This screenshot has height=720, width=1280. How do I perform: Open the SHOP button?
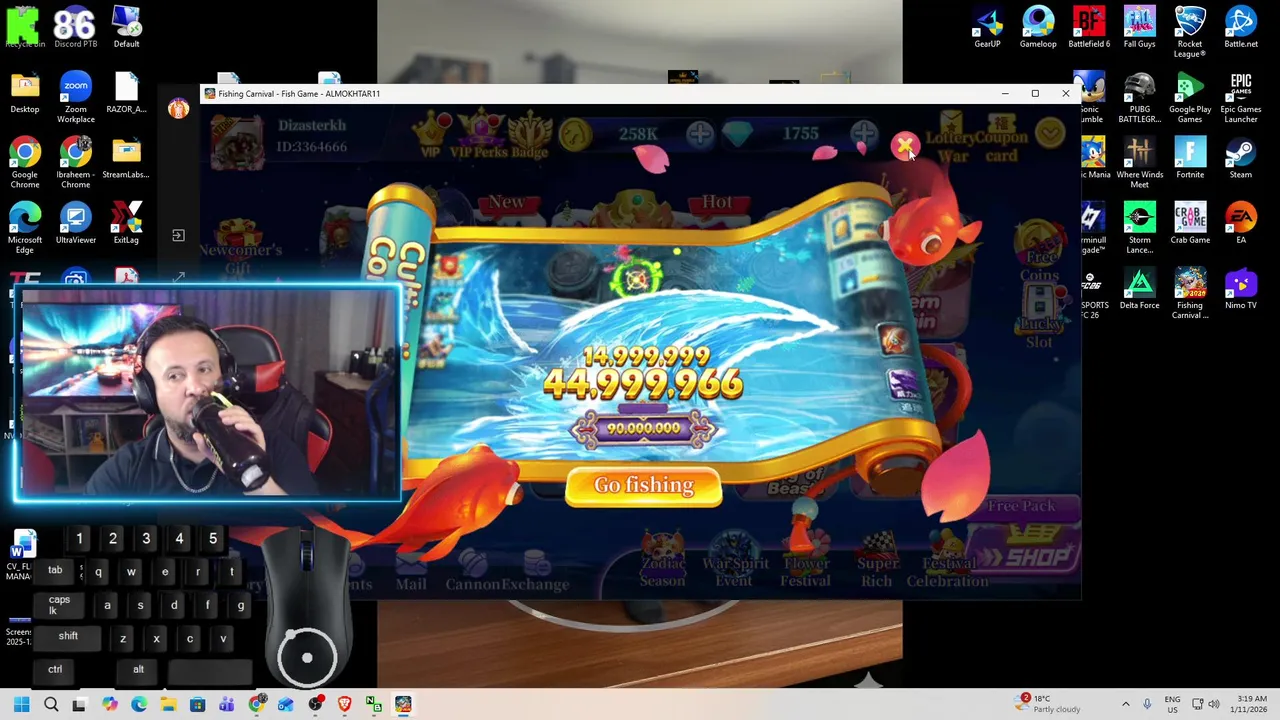click(1028, 556)
